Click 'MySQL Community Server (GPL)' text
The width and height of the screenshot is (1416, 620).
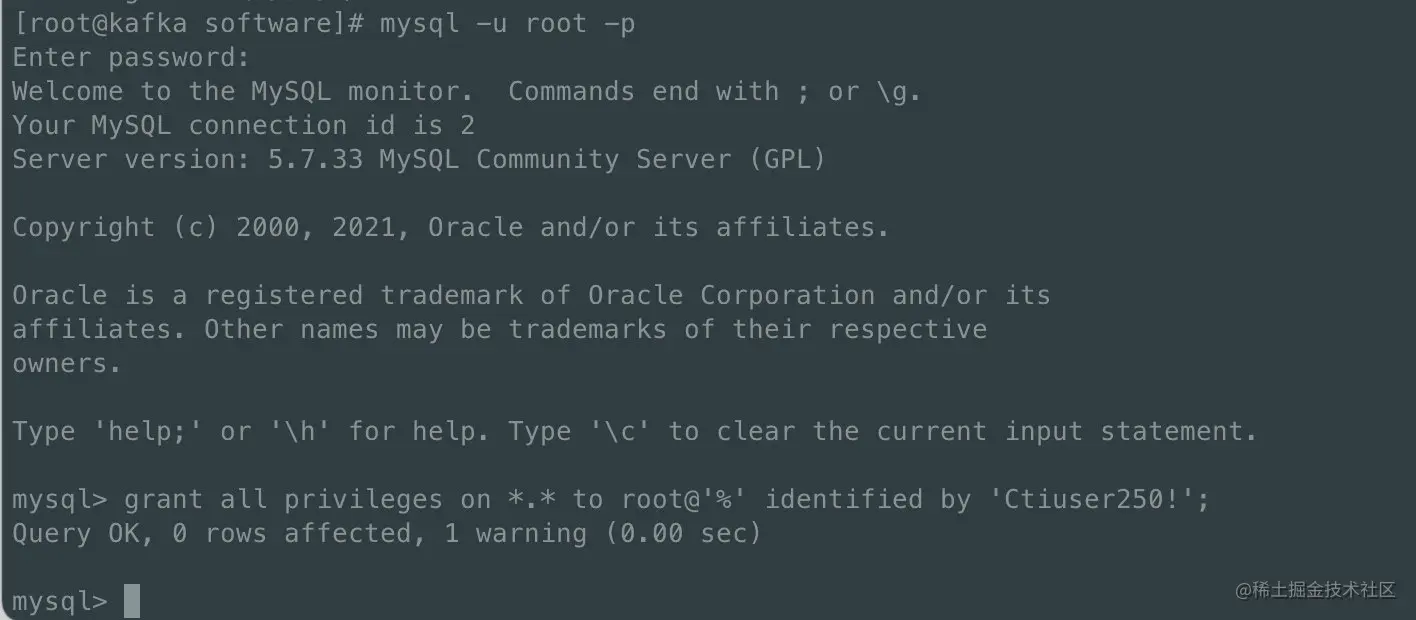click(601, 159)
